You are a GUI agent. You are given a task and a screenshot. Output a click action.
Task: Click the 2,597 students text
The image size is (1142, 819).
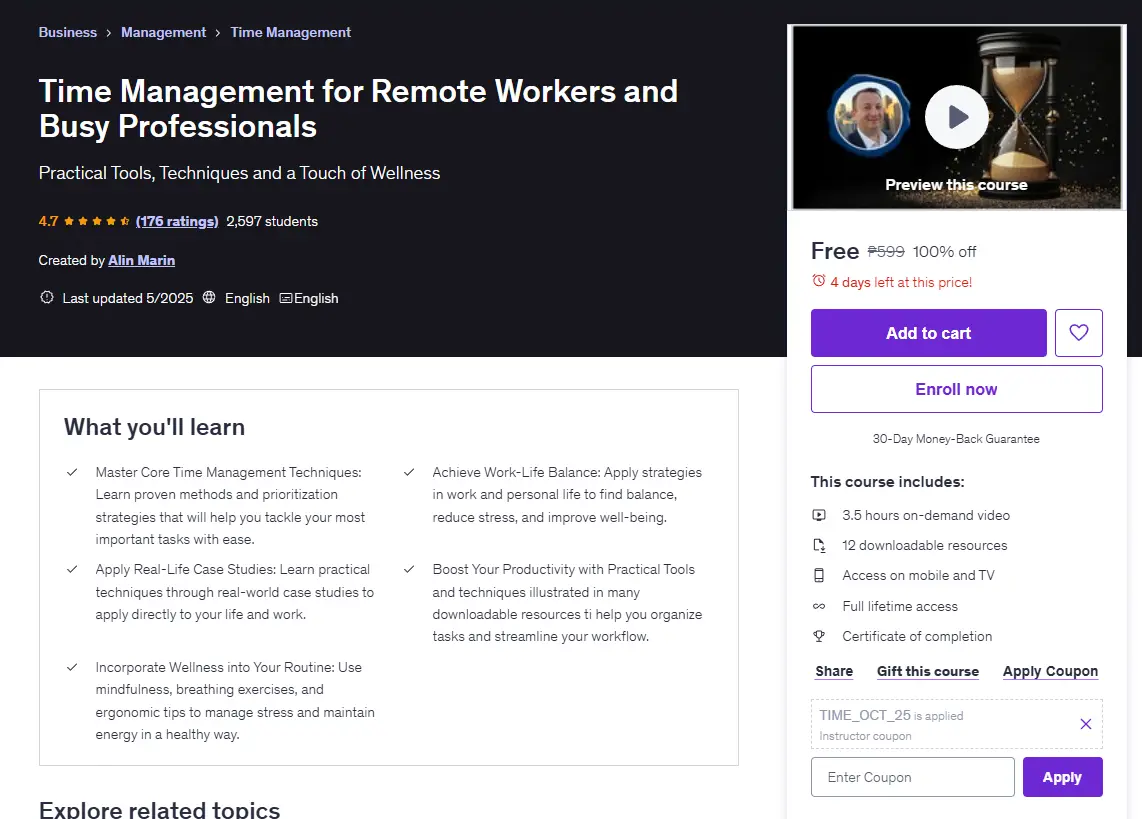tap(272, 221)
